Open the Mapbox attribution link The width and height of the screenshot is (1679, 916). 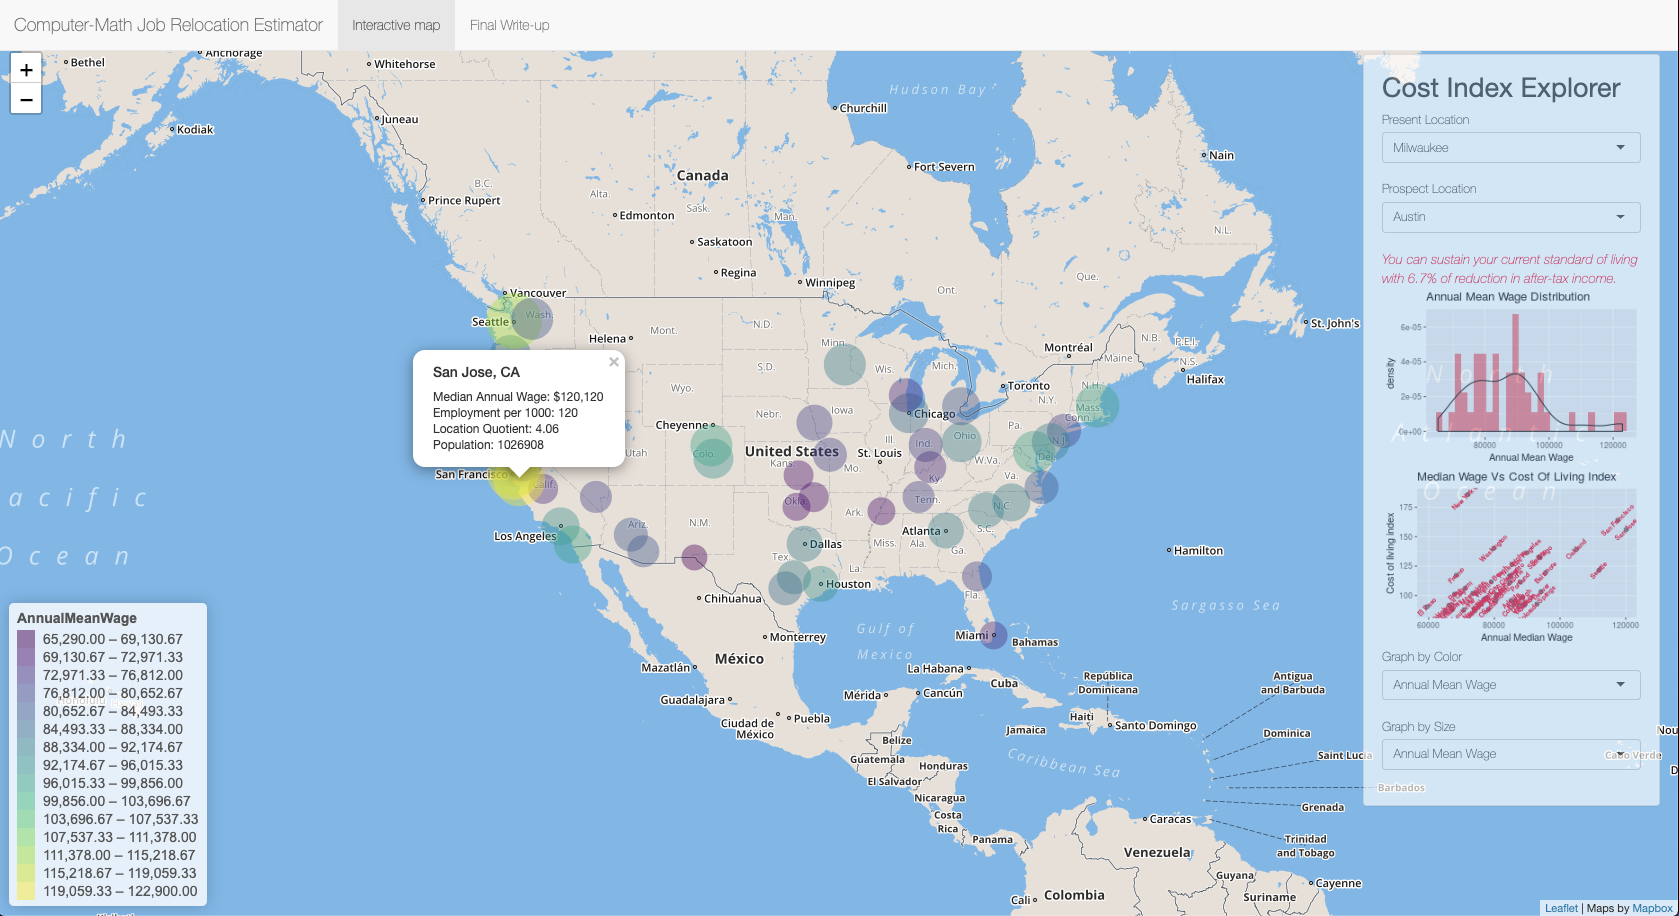pyautogui.click(x=1652, y=908)
